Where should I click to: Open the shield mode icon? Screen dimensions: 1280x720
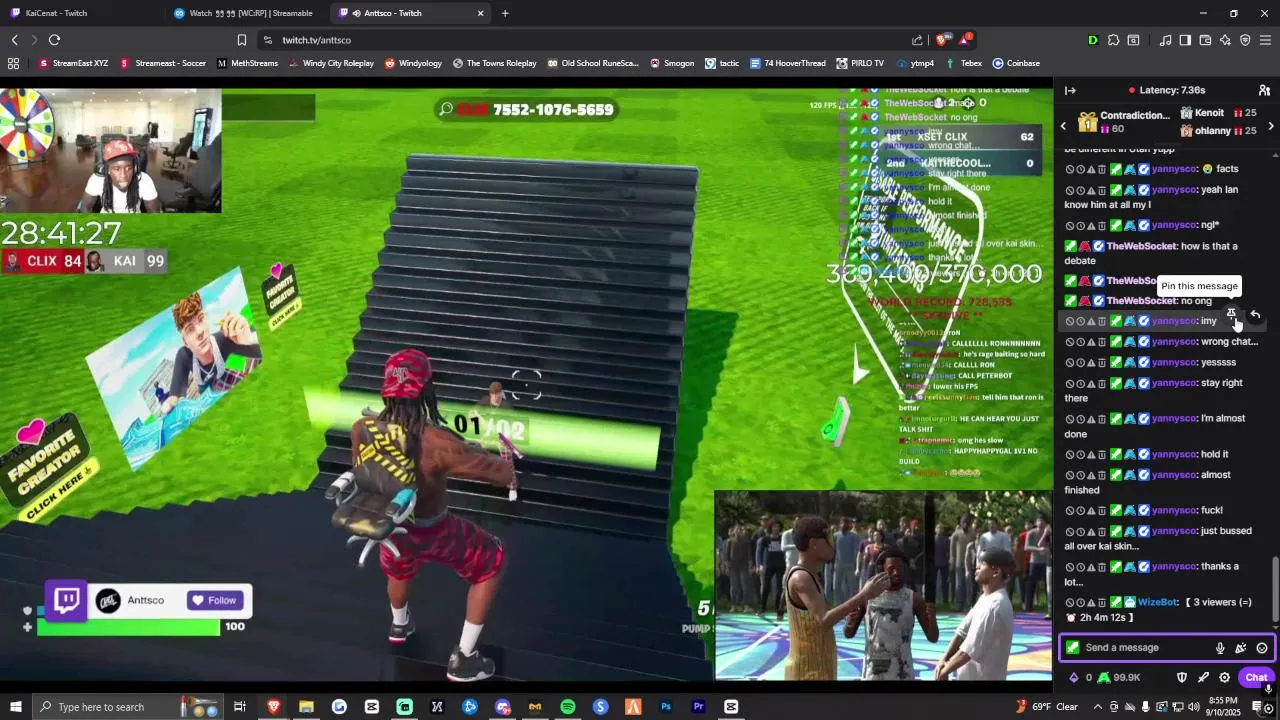(x=1181, y=677)
